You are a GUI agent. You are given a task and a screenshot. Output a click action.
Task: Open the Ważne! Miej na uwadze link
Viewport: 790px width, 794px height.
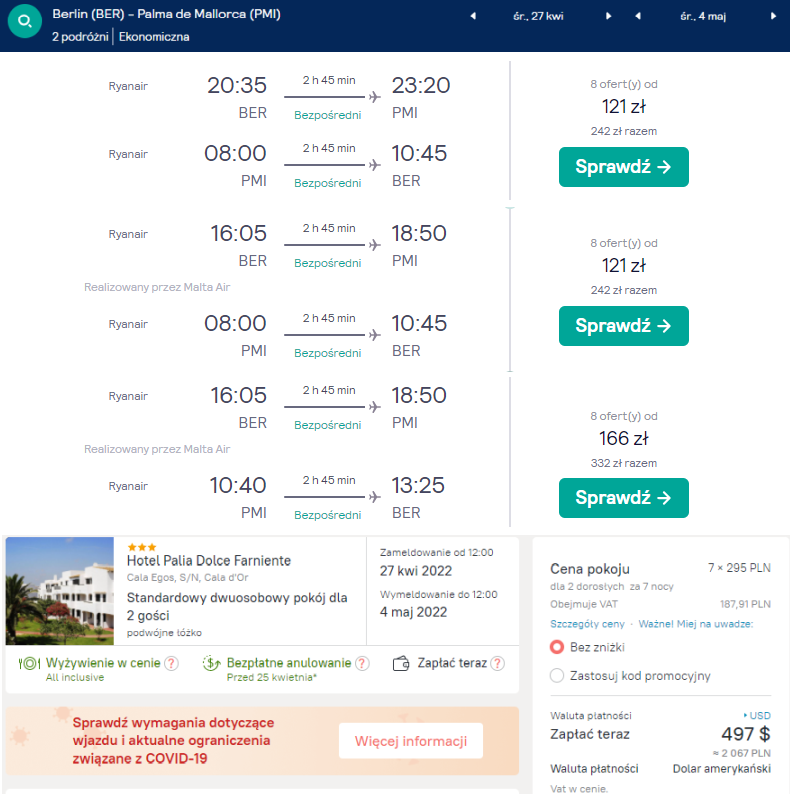tap(696, 624)
